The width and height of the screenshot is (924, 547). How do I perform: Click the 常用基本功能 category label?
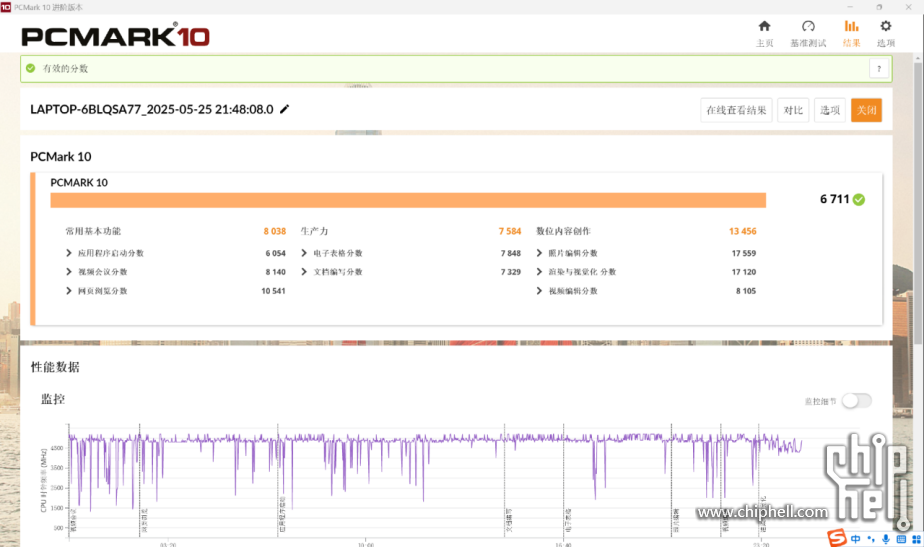pyautogui.click(x=93, y=231)
